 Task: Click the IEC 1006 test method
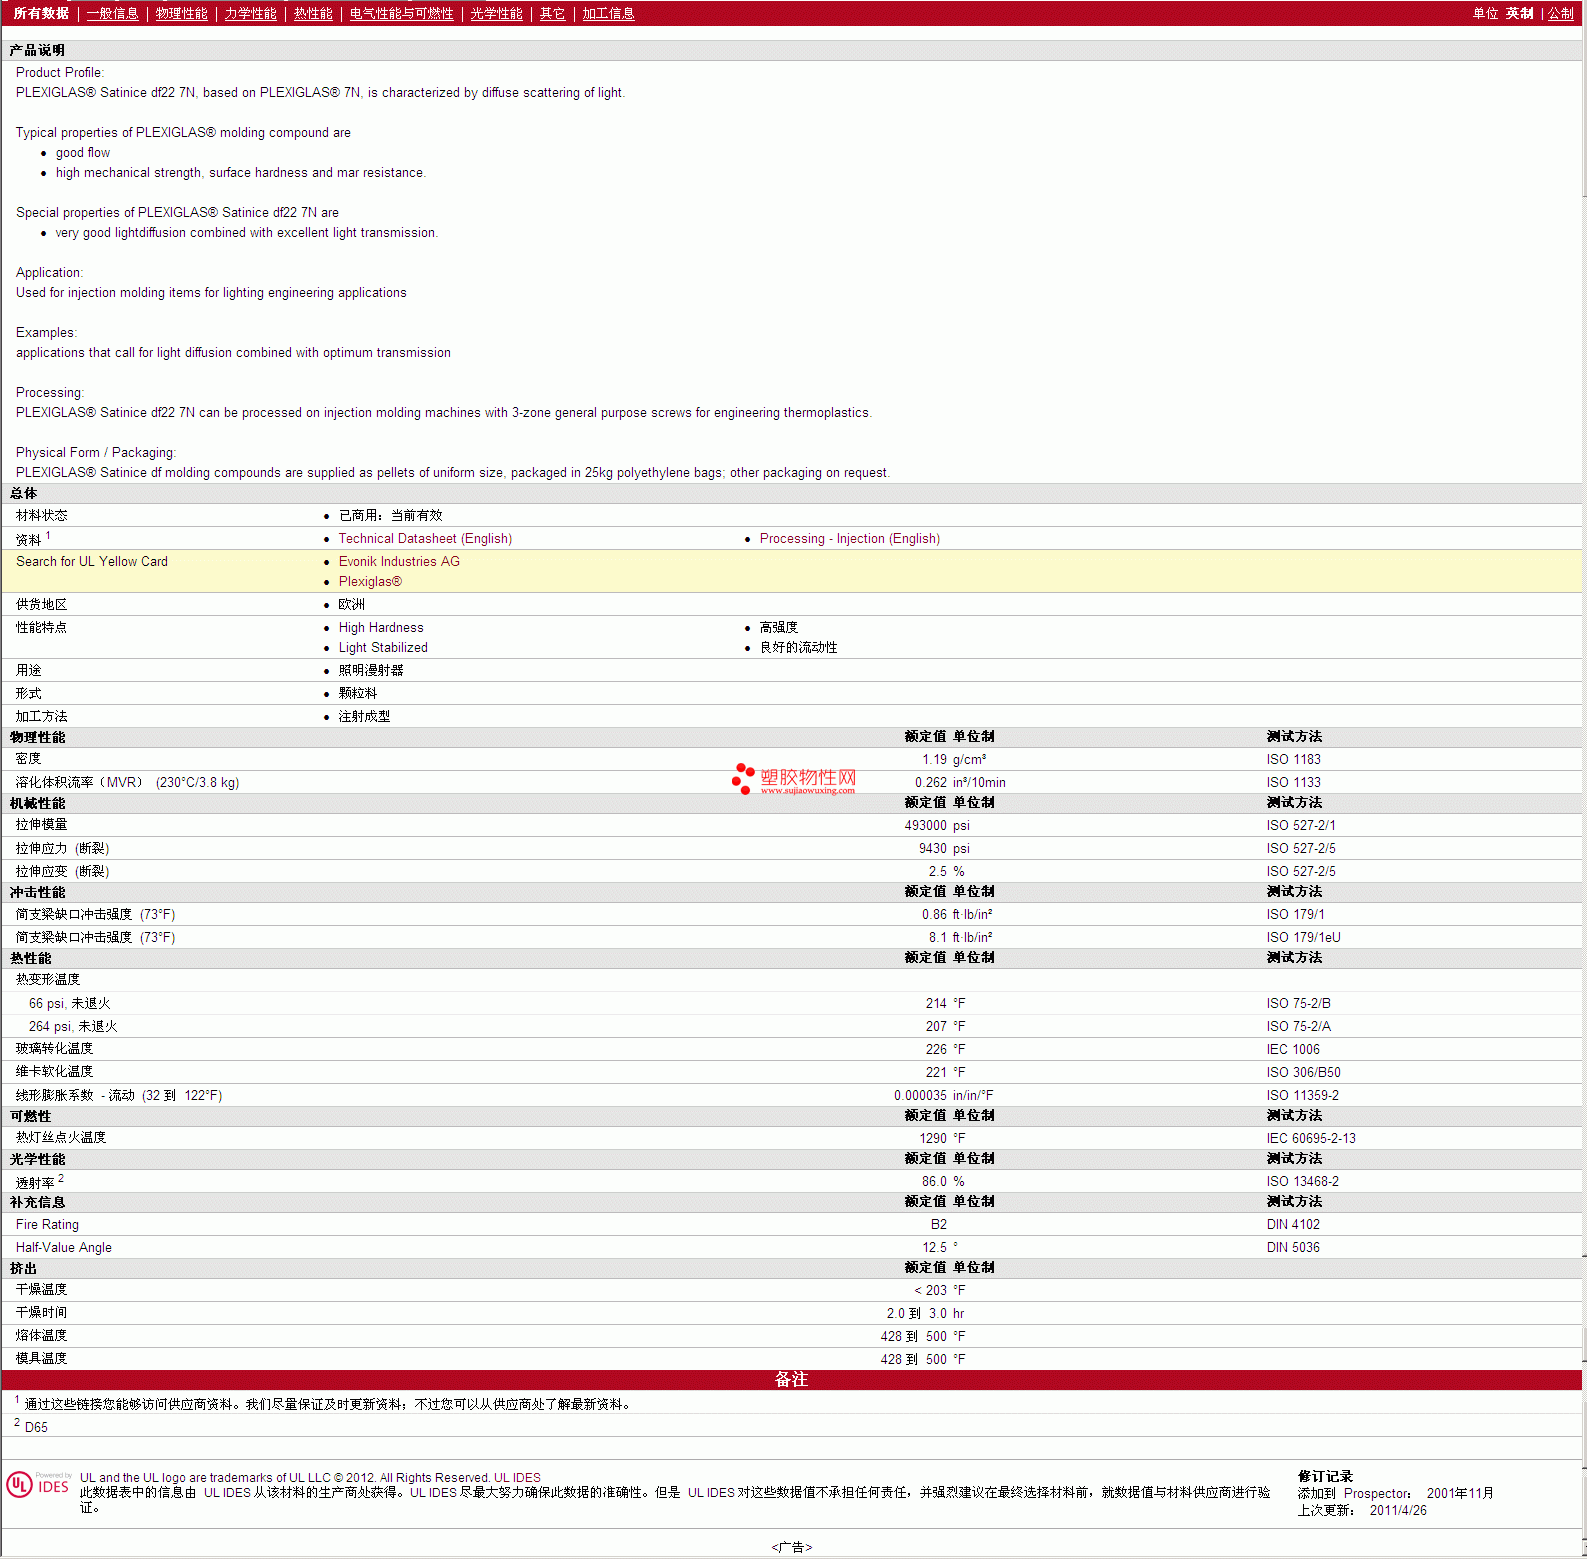(1294, 1050)
